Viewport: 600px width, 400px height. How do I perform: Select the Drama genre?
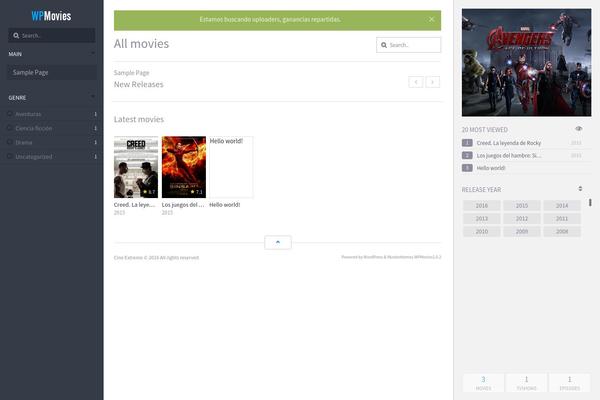24,142
